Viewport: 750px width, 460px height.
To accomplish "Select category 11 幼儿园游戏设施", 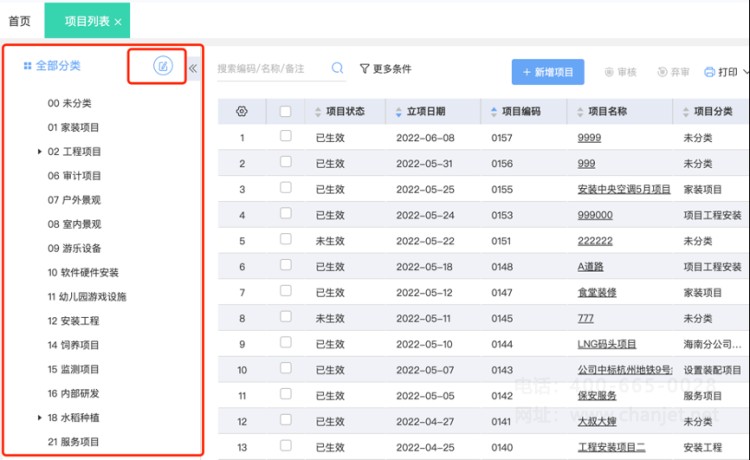I will click(x=87, y=297).
